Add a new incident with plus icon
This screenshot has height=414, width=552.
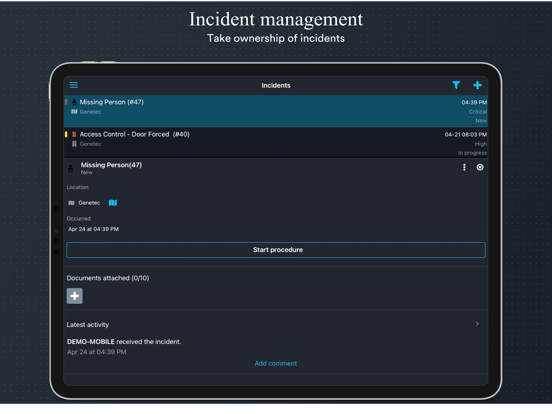coord(477,85)
